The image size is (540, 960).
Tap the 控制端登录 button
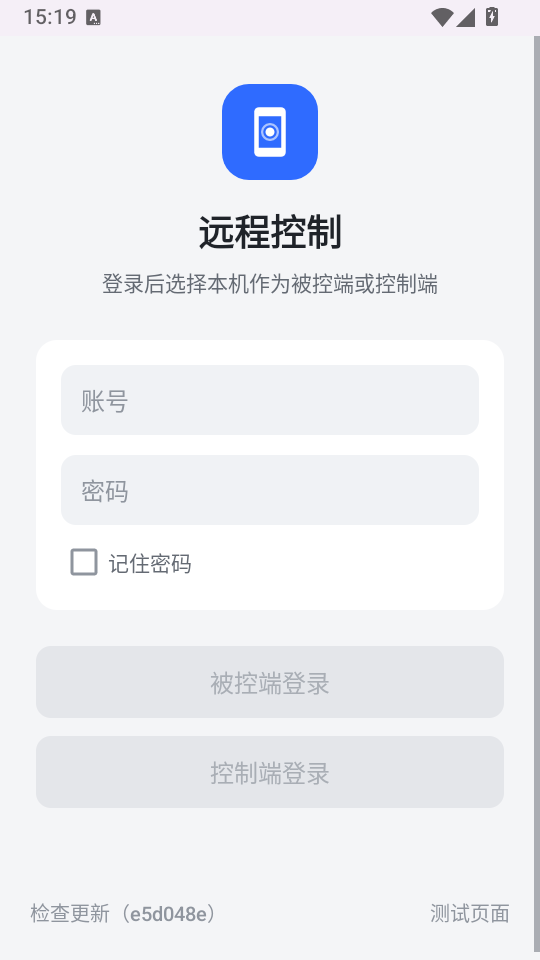[x=269, y=772]
